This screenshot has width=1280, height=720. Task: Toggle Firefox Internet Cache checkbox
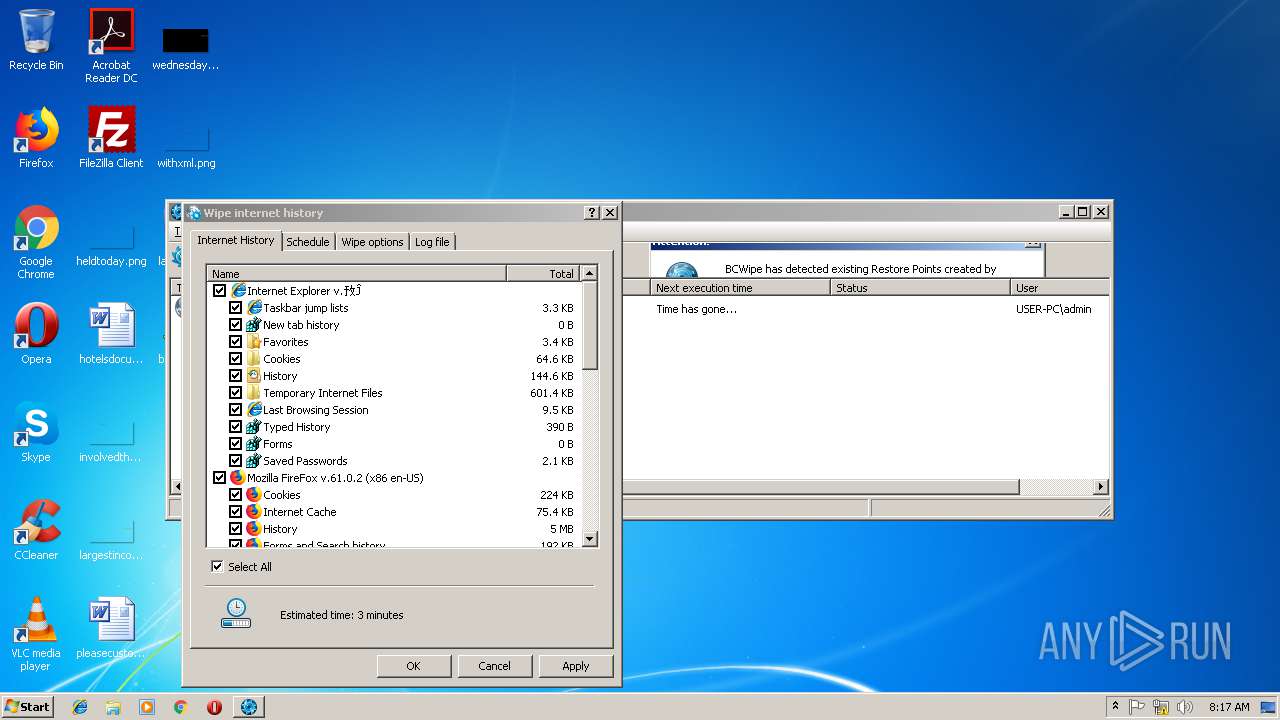click(236, 512)
